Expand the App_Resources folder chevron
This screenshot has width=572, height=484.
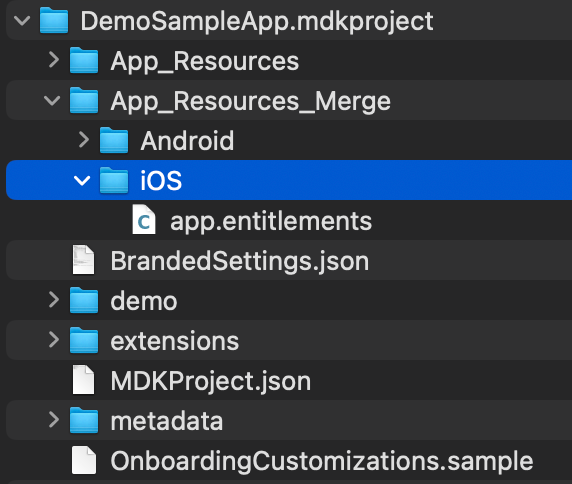click(54, 60)
